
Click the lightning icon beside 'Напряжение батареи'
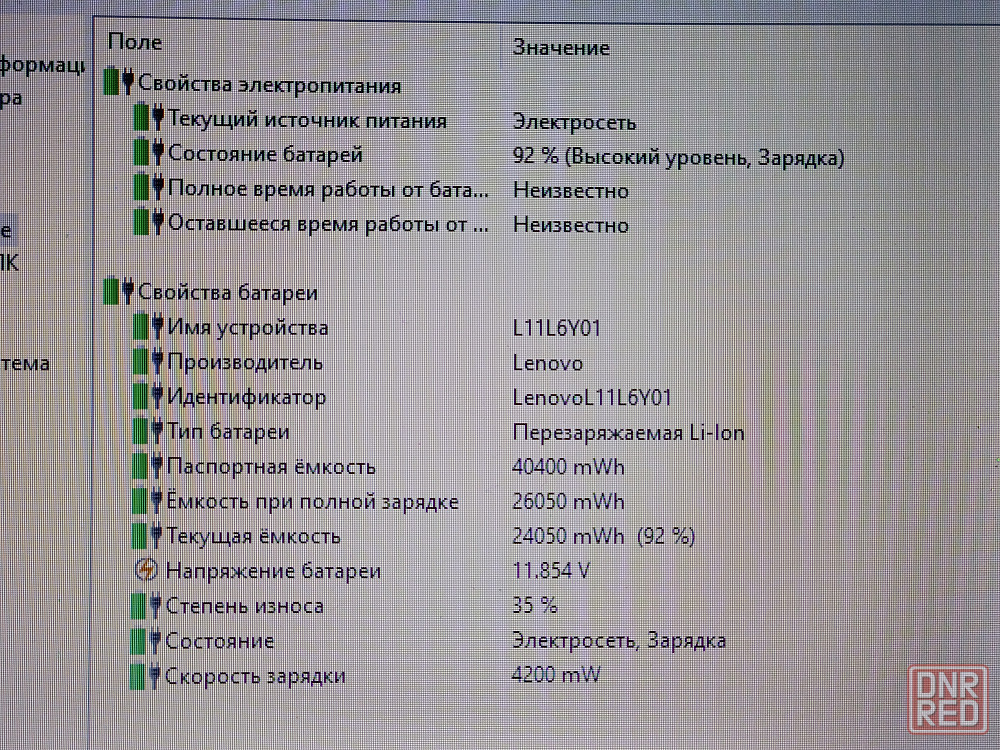(146, 571)
